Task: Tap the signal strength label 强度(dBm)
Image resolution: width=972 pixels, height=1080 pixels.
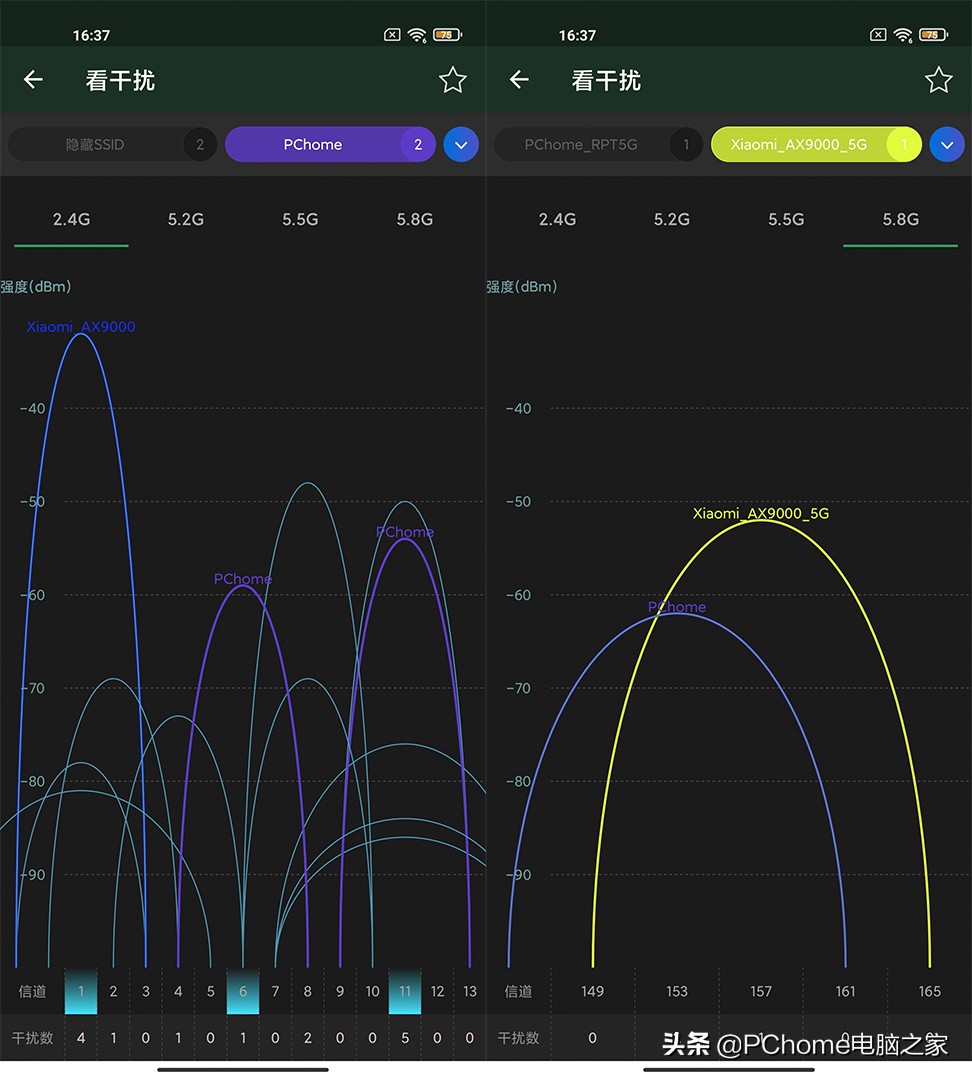Action: (x=37, y=286)
